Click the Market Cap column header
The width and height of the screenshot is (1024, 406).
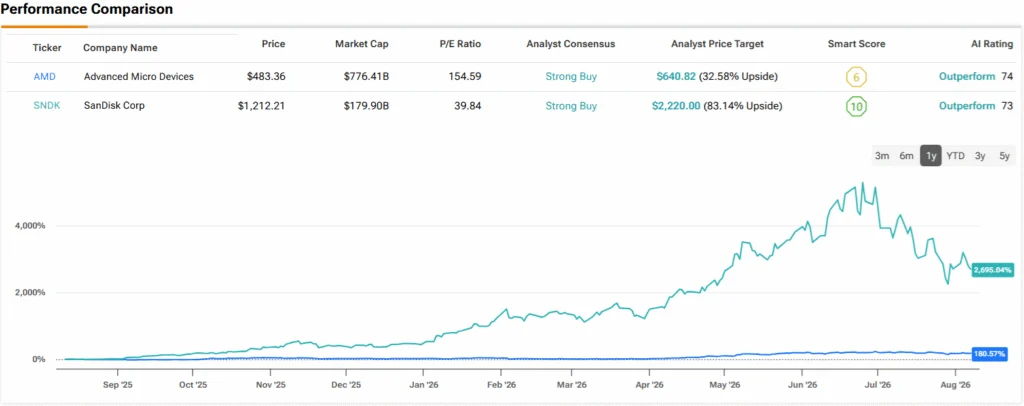point(362,44)
